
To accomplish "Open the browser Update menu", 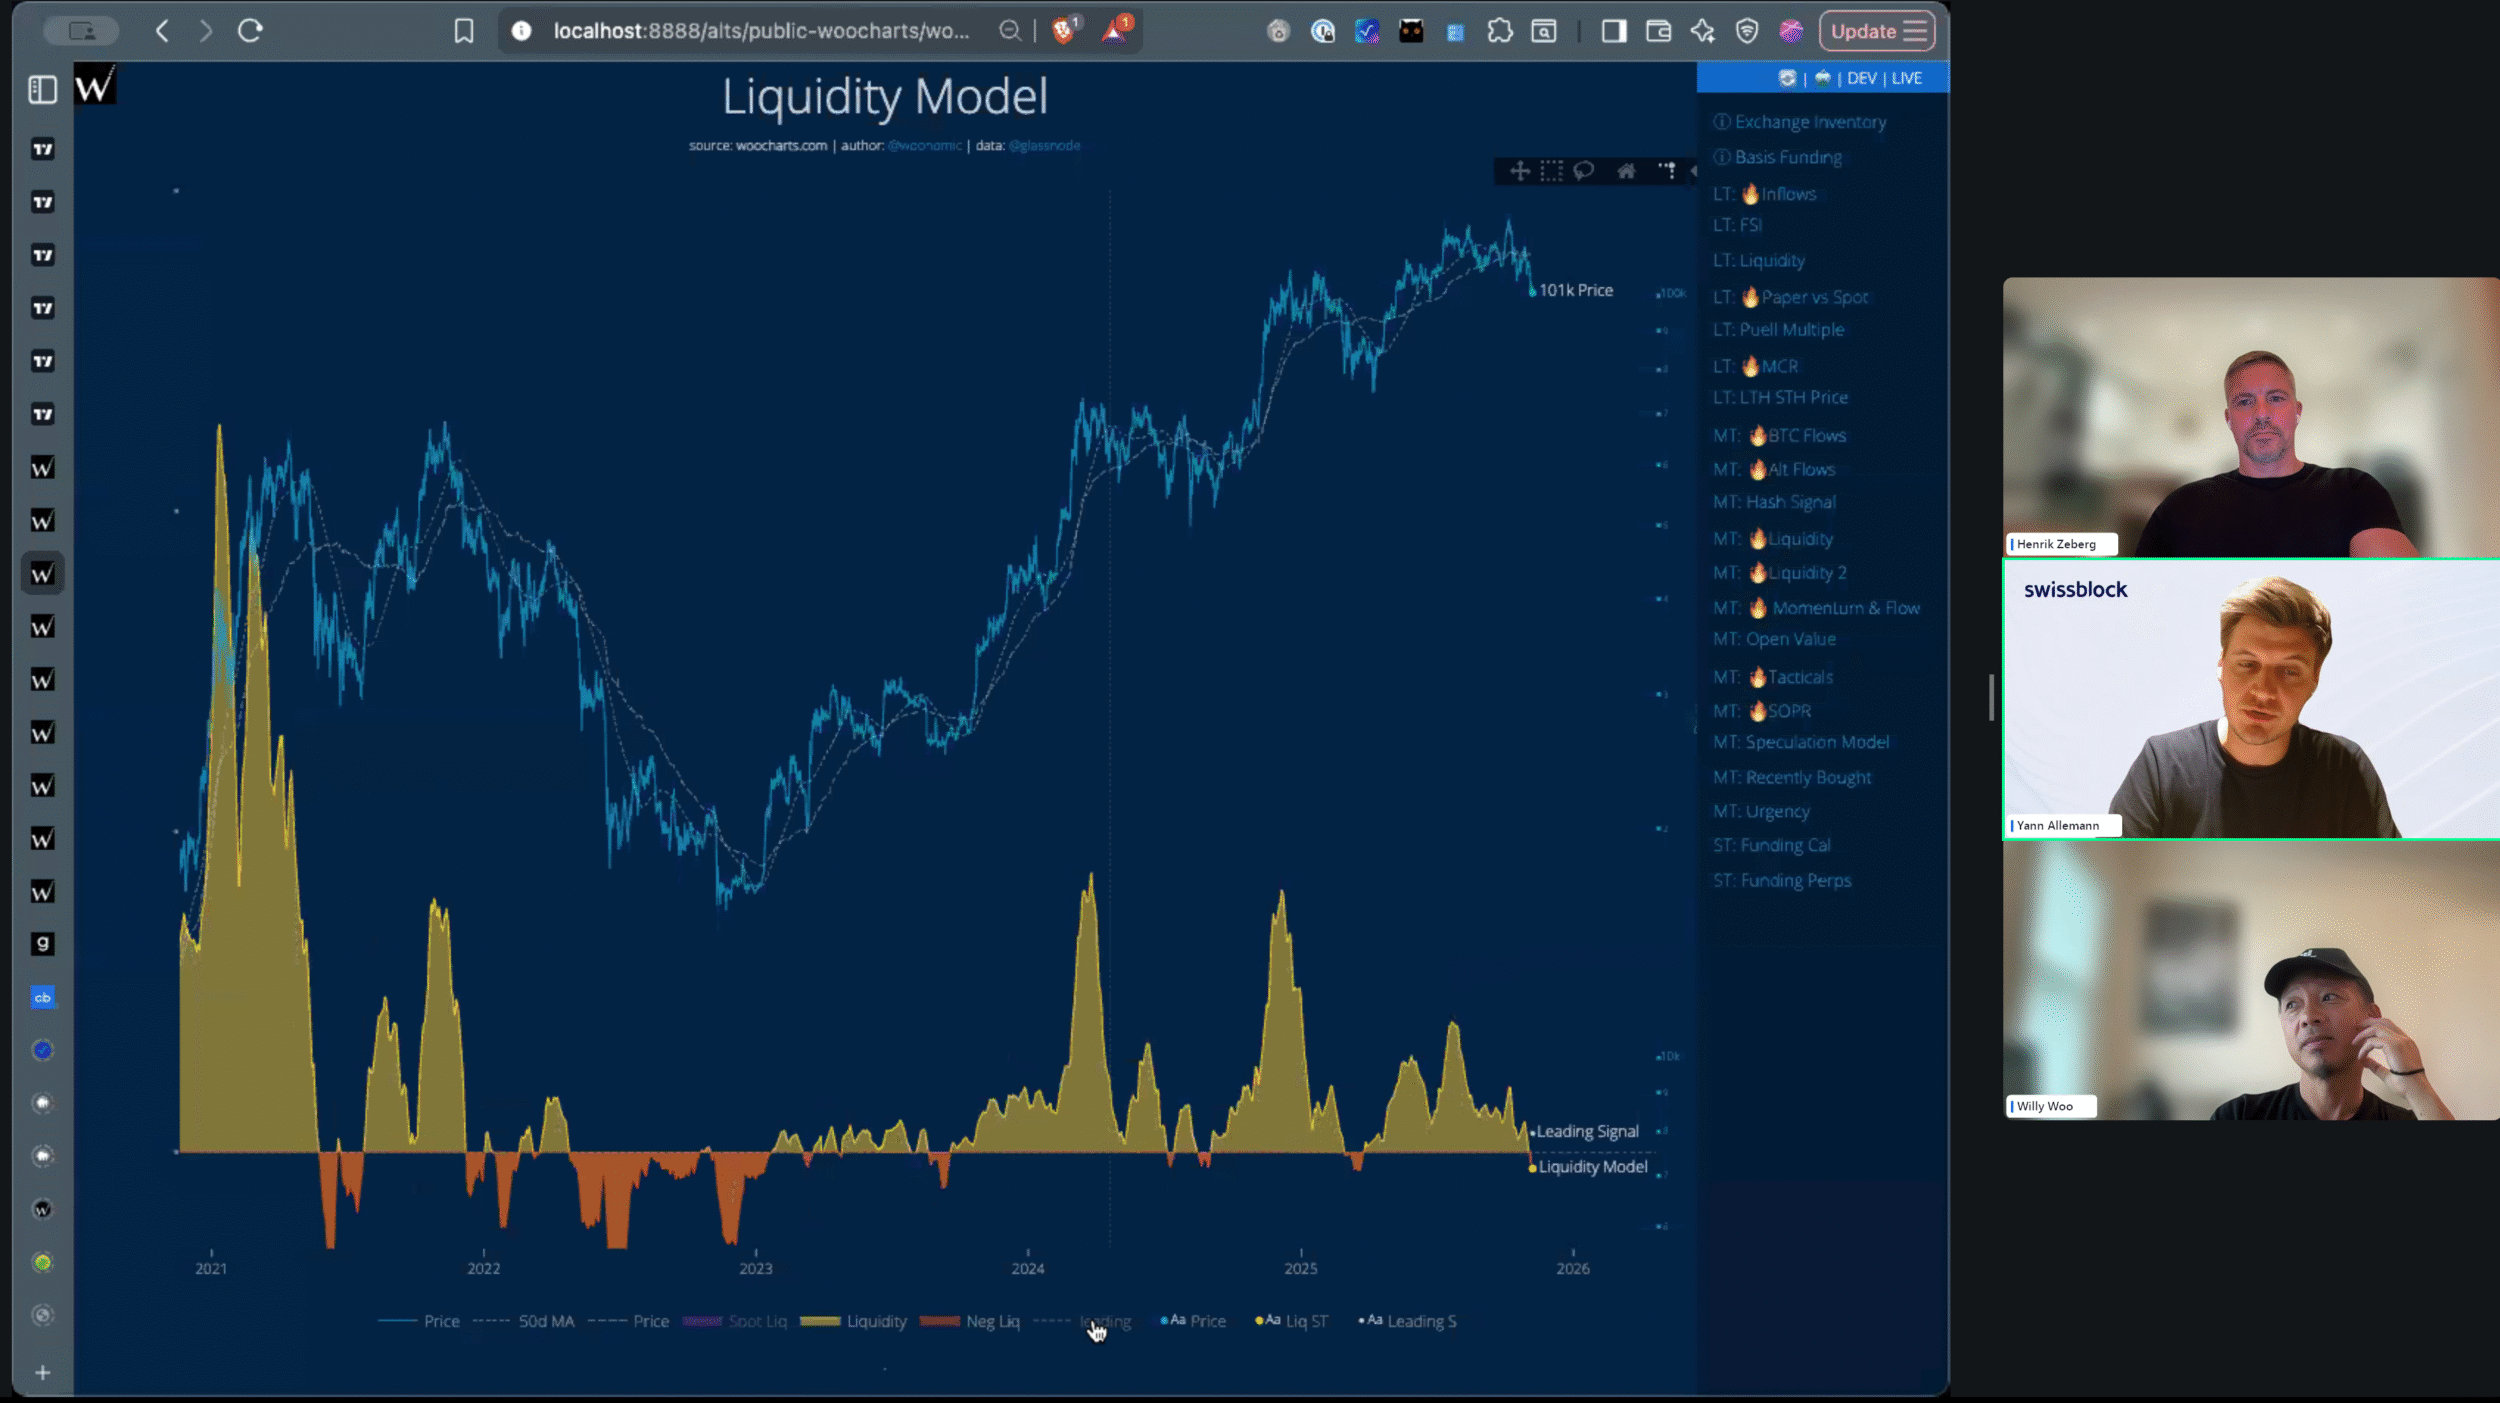I will pyautogui.click(x=1877, y=31).
